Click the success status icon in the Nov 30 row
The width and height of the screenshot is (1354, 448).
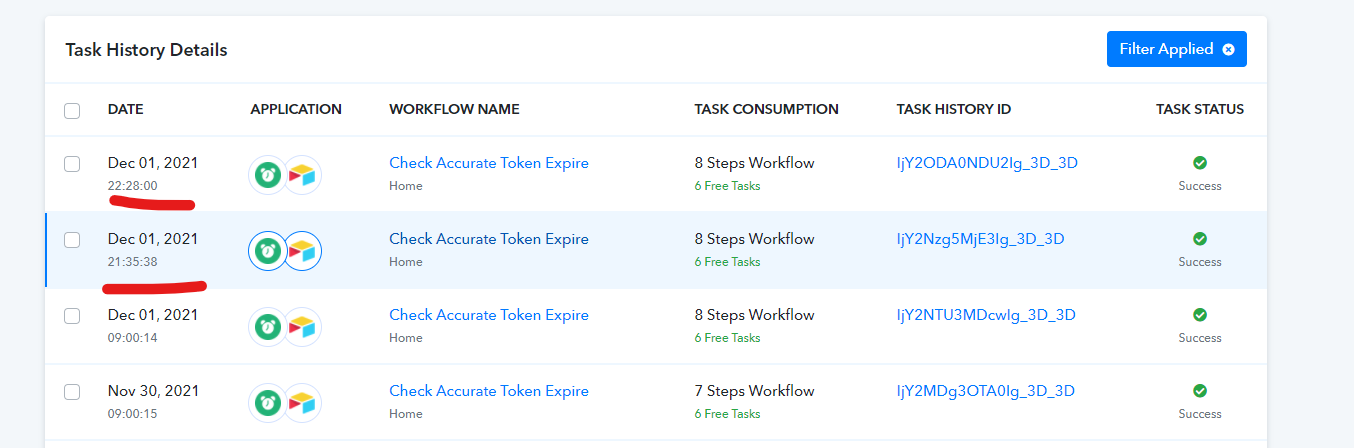click(1200, 390)
